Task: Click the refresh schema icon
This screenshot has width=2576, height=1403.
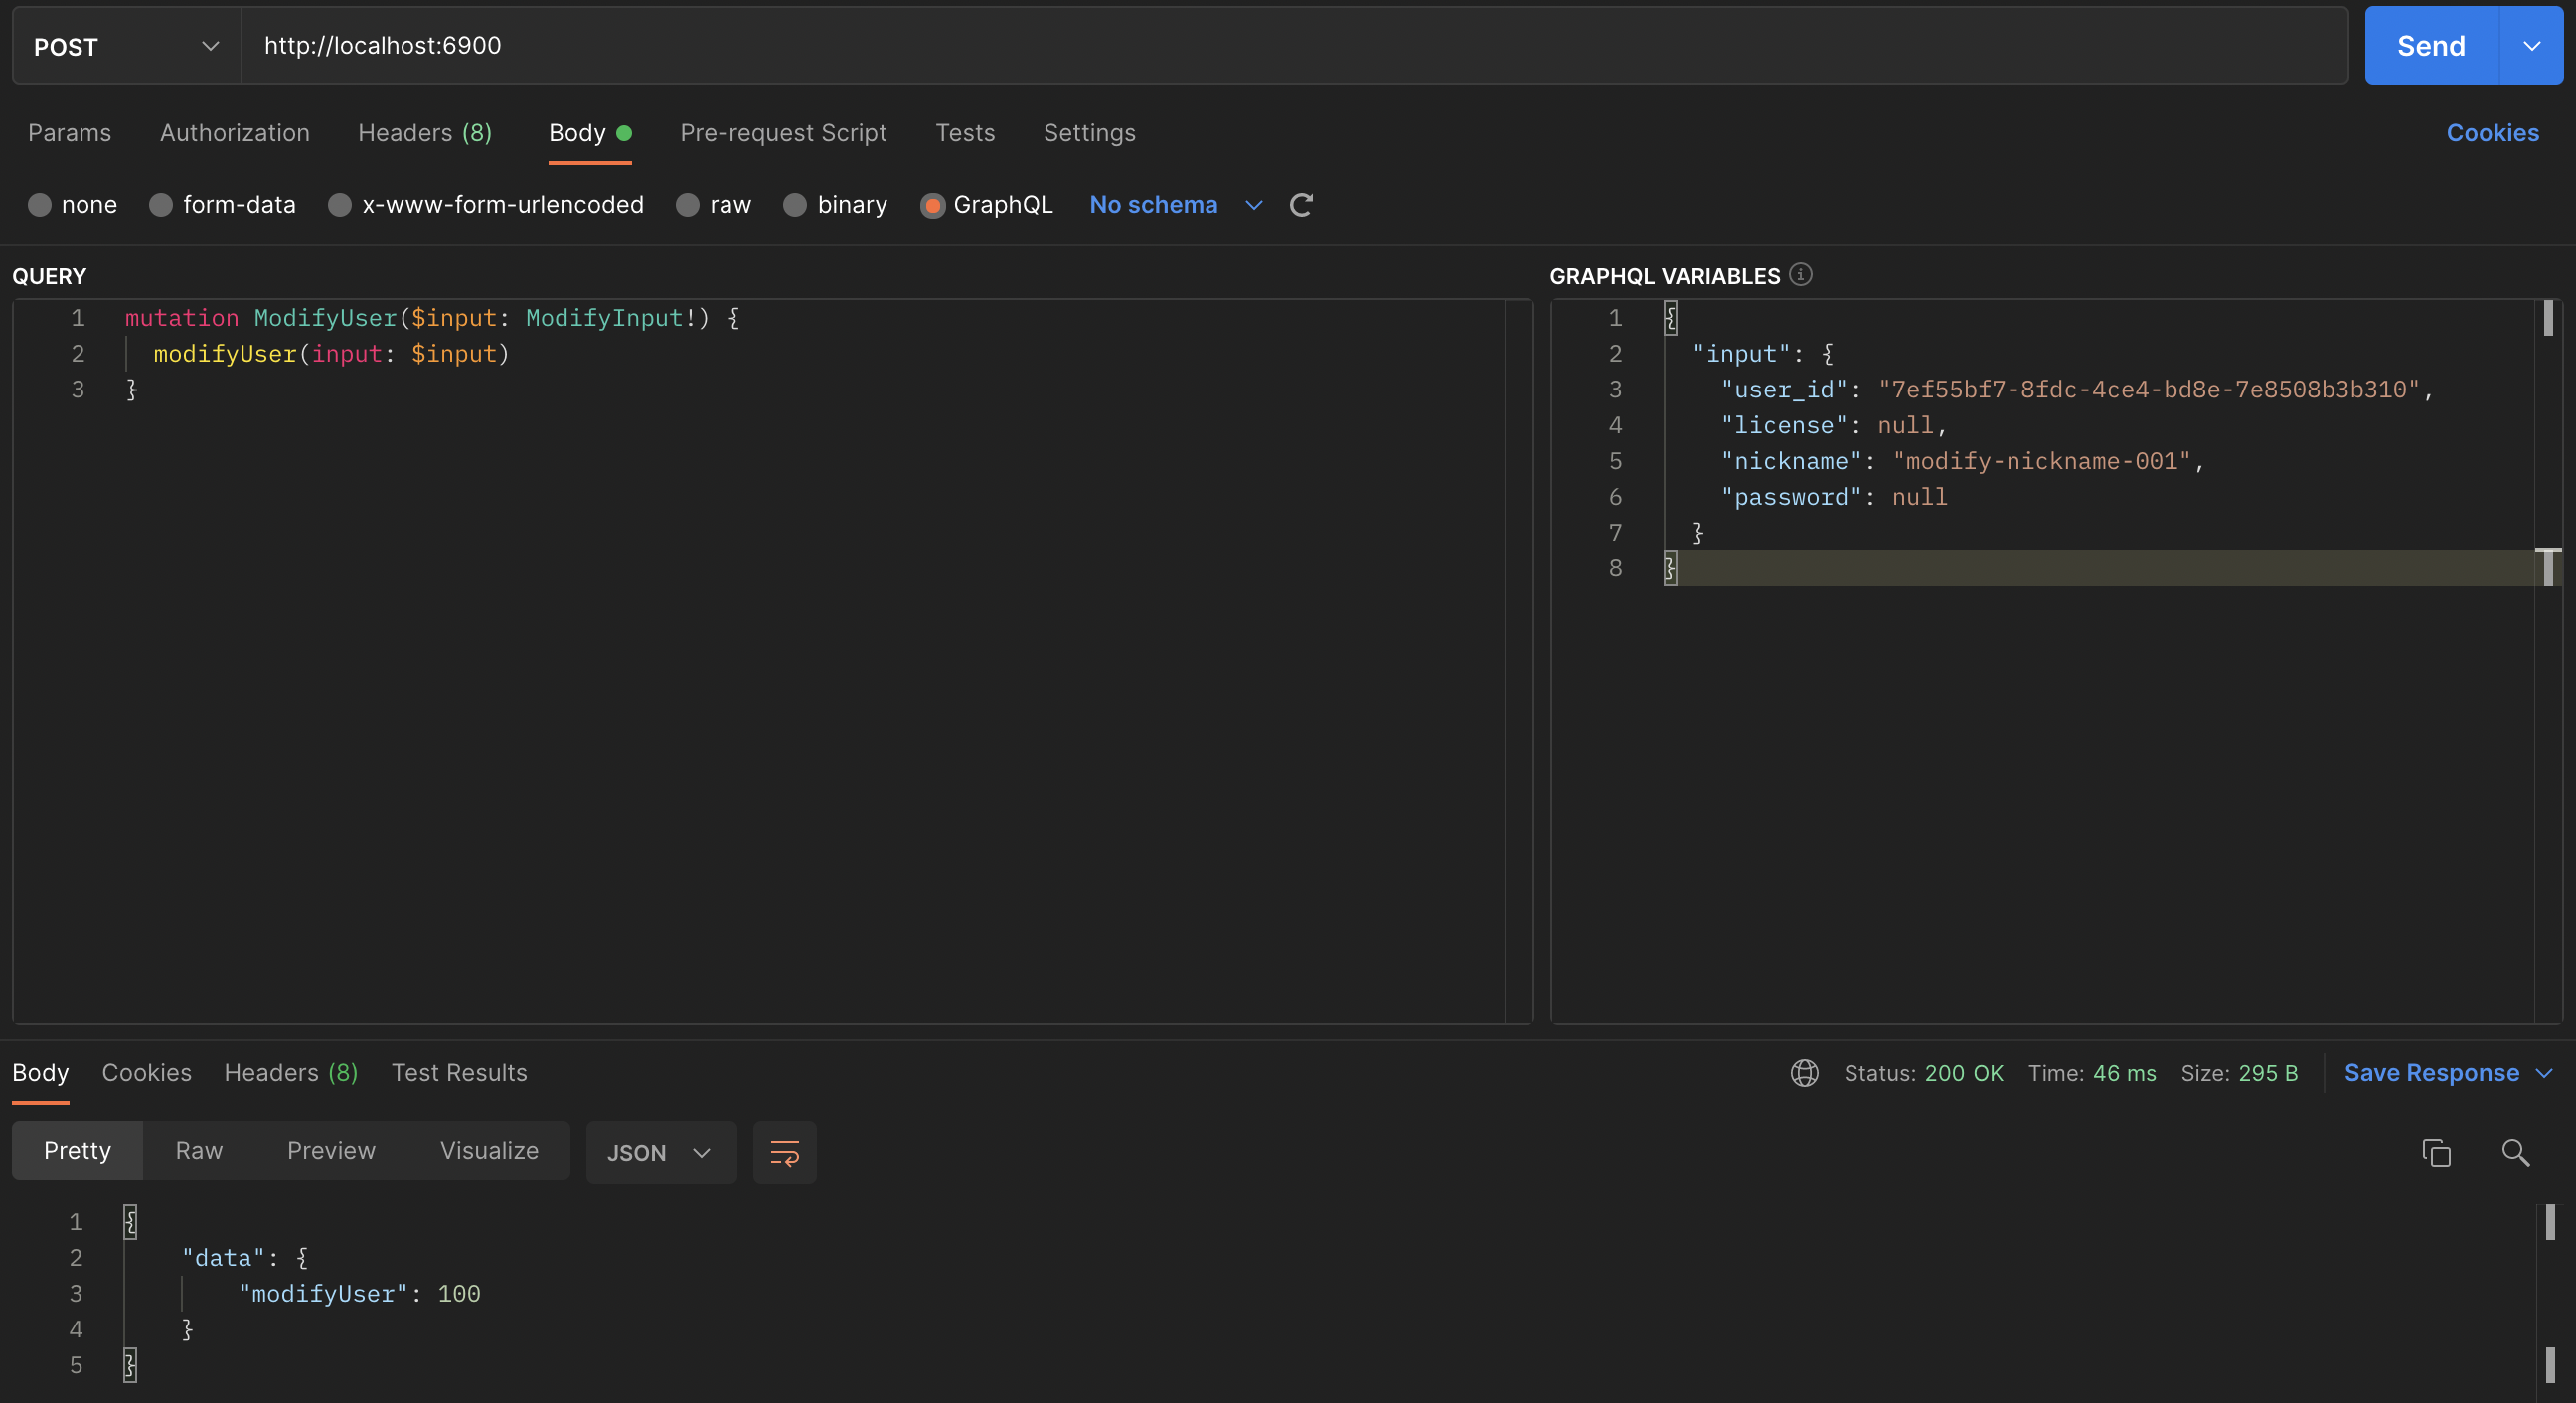Action: [1300, 205]
